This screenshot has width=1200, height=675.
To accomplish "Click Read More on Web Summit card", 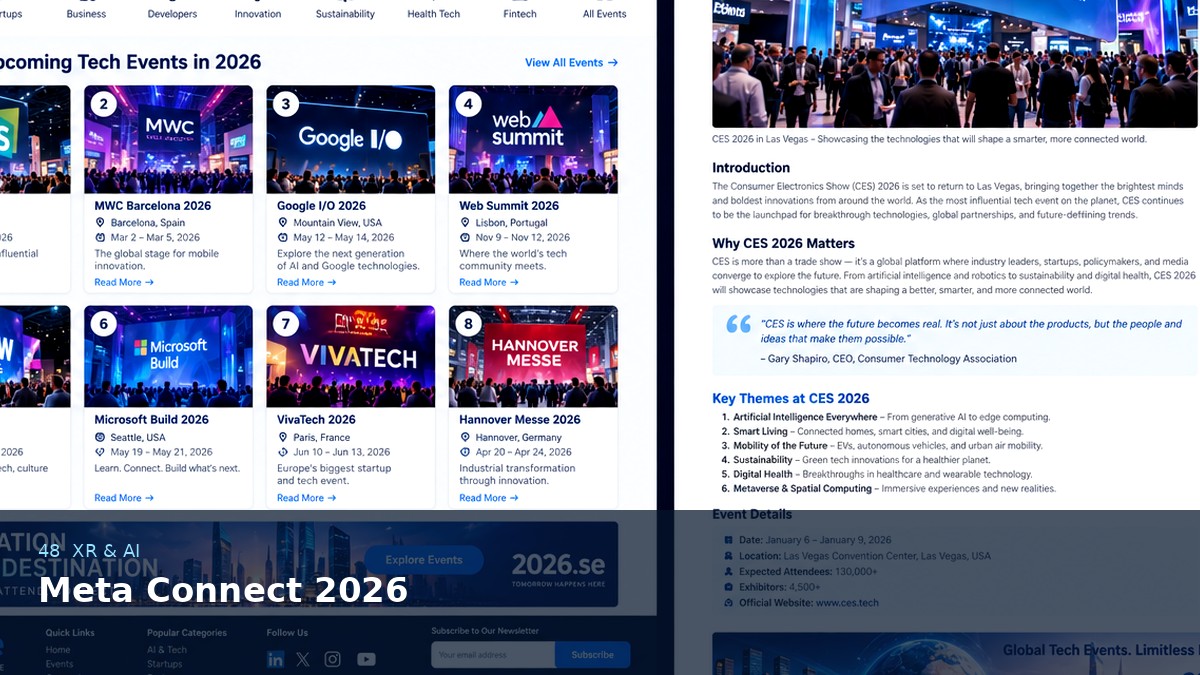I will (x=489, y=282).
